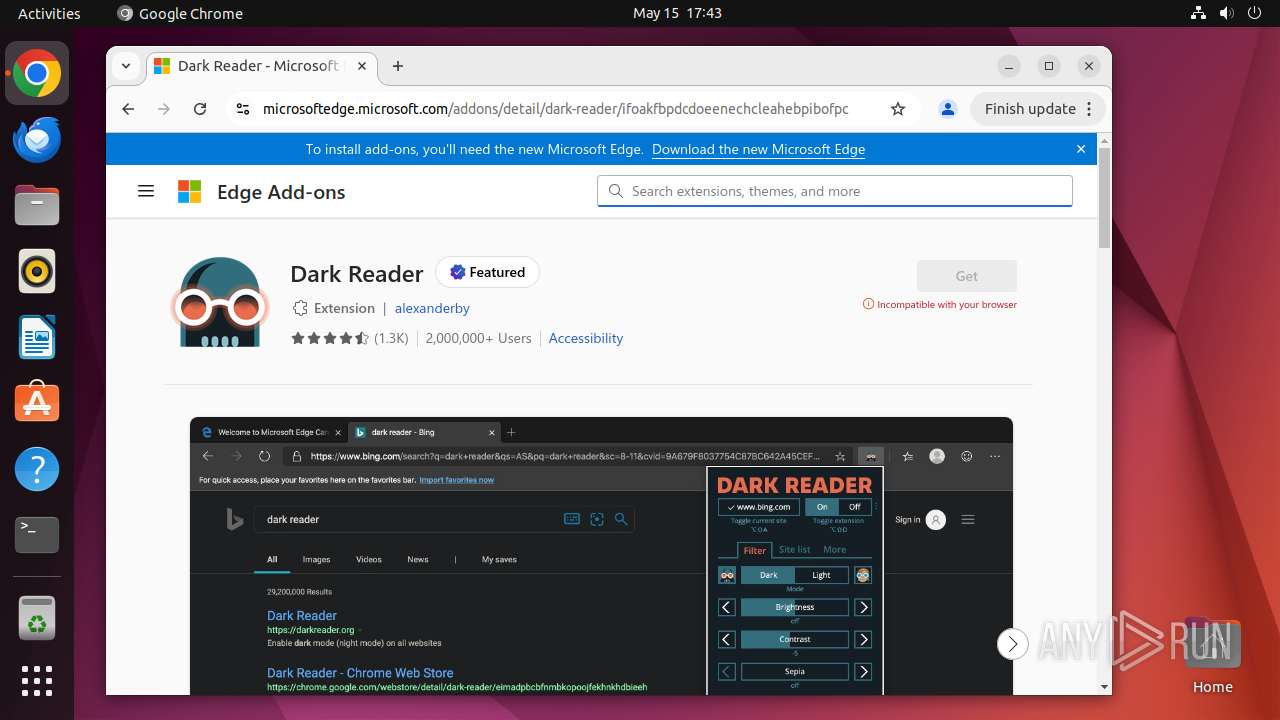This screenshot has height=720, width=1280.
Task: Open the Dark Reader screenshot preview
Action: pyautogui.click(x=601, y=556)
